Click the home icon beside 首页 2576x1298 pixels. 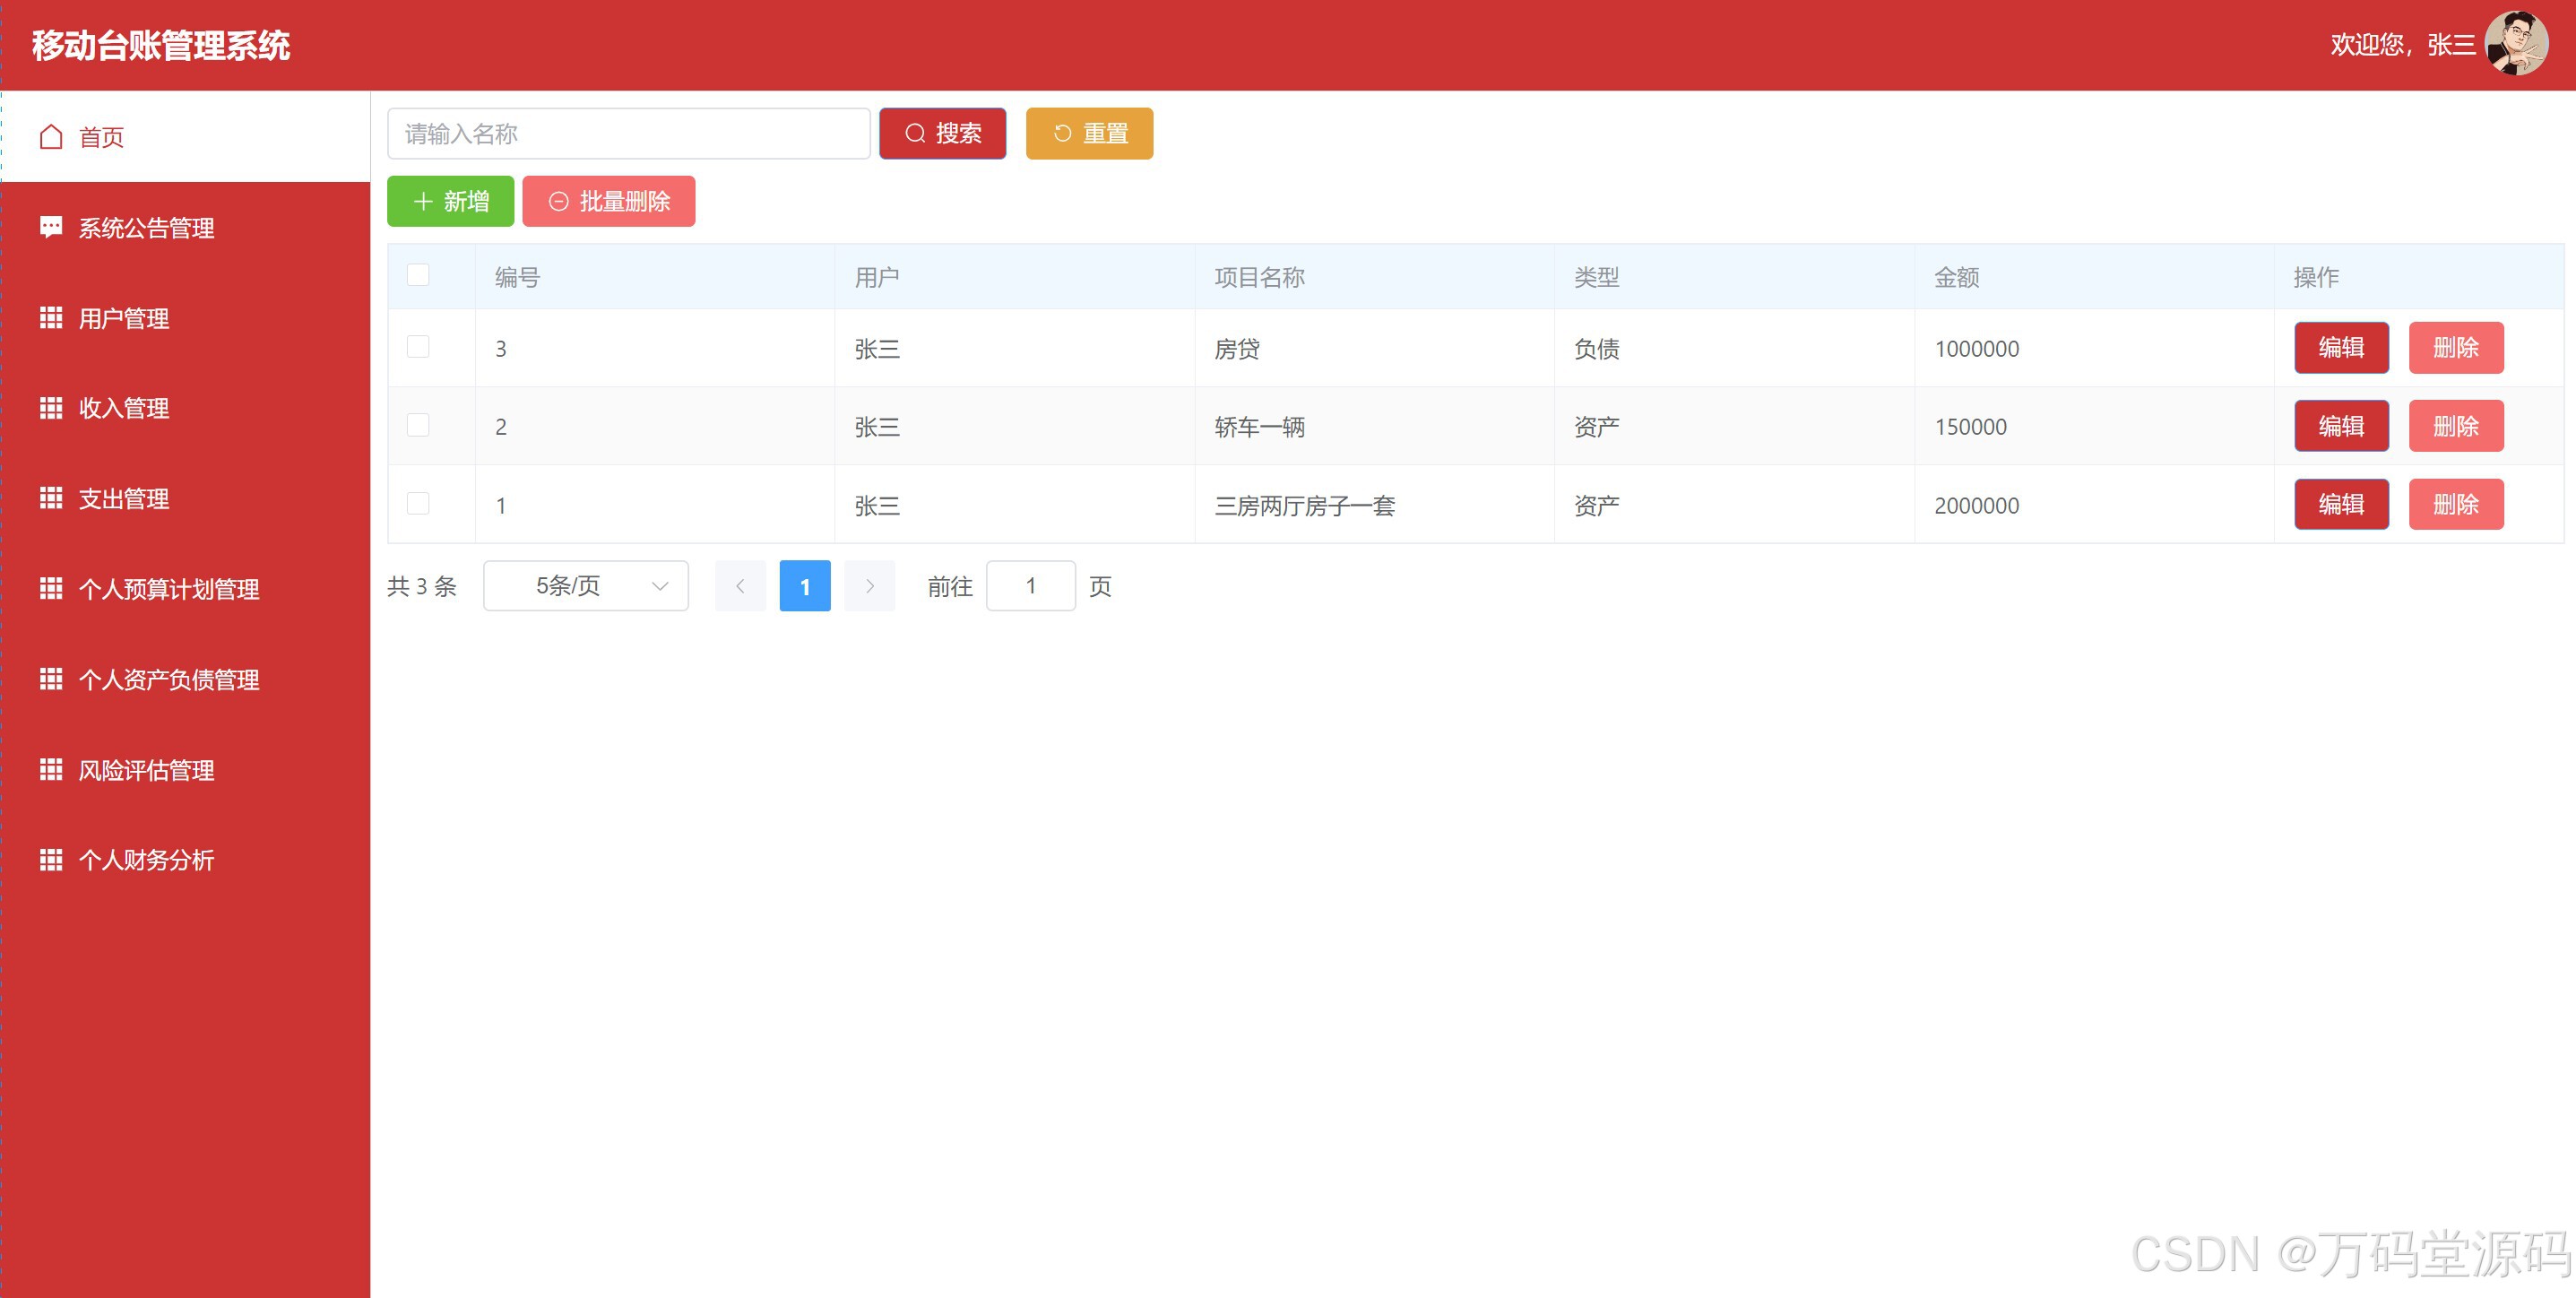[51, 137]
